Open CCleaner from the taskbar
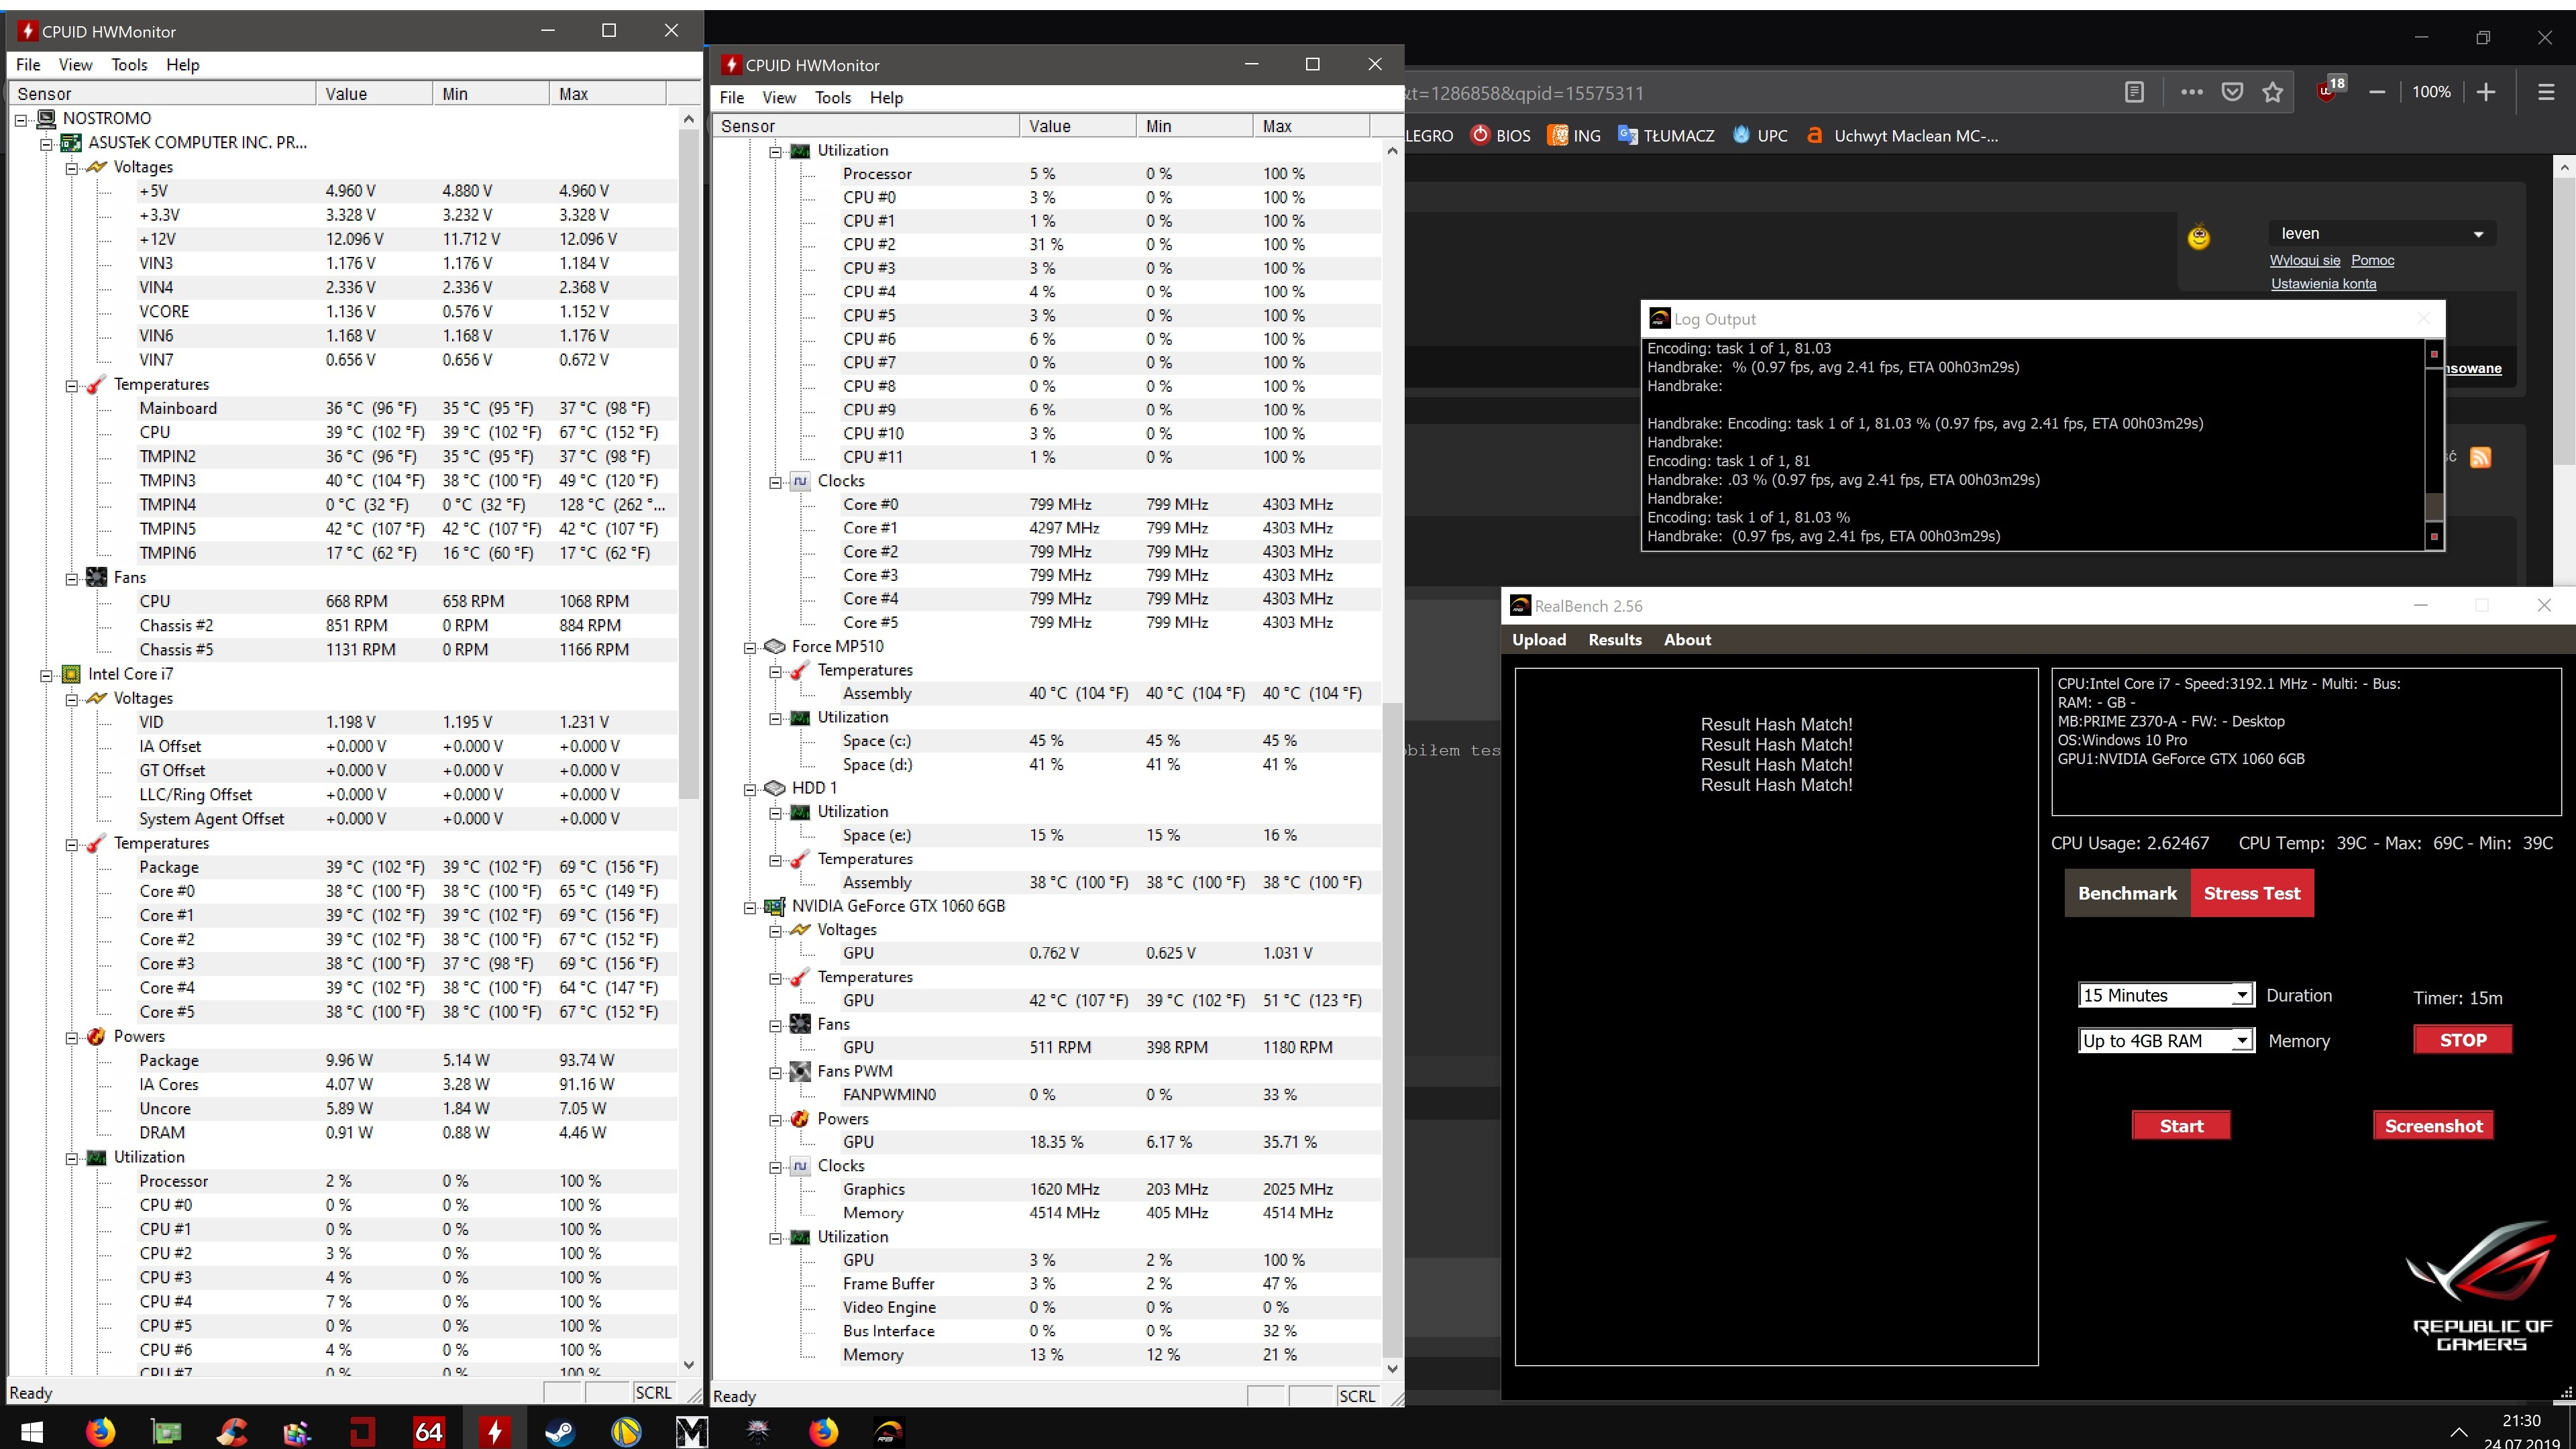Image resolution: width=2576 pixels, height=1449 pixels. [232, 1431]
